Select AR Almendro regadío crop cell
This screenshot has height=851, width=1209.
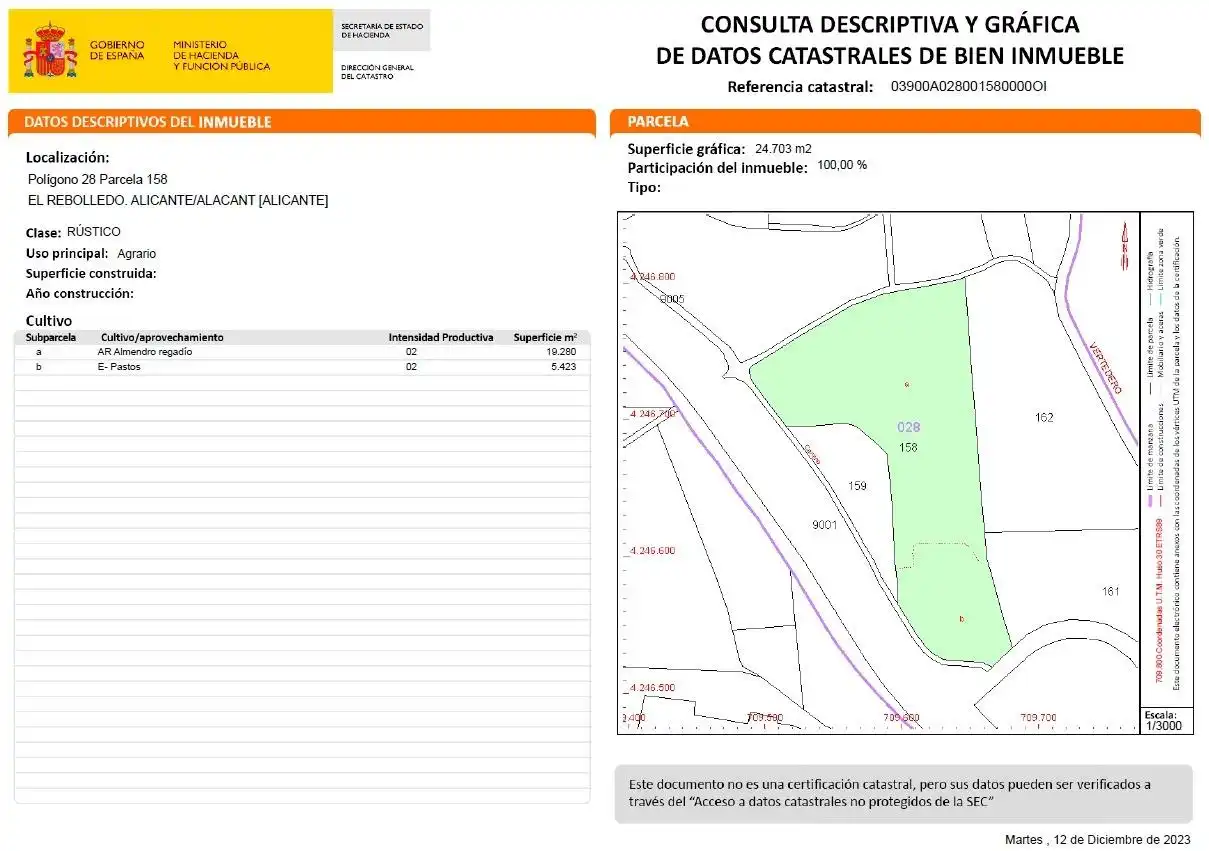pyautogui.click(x=144, y=352)
